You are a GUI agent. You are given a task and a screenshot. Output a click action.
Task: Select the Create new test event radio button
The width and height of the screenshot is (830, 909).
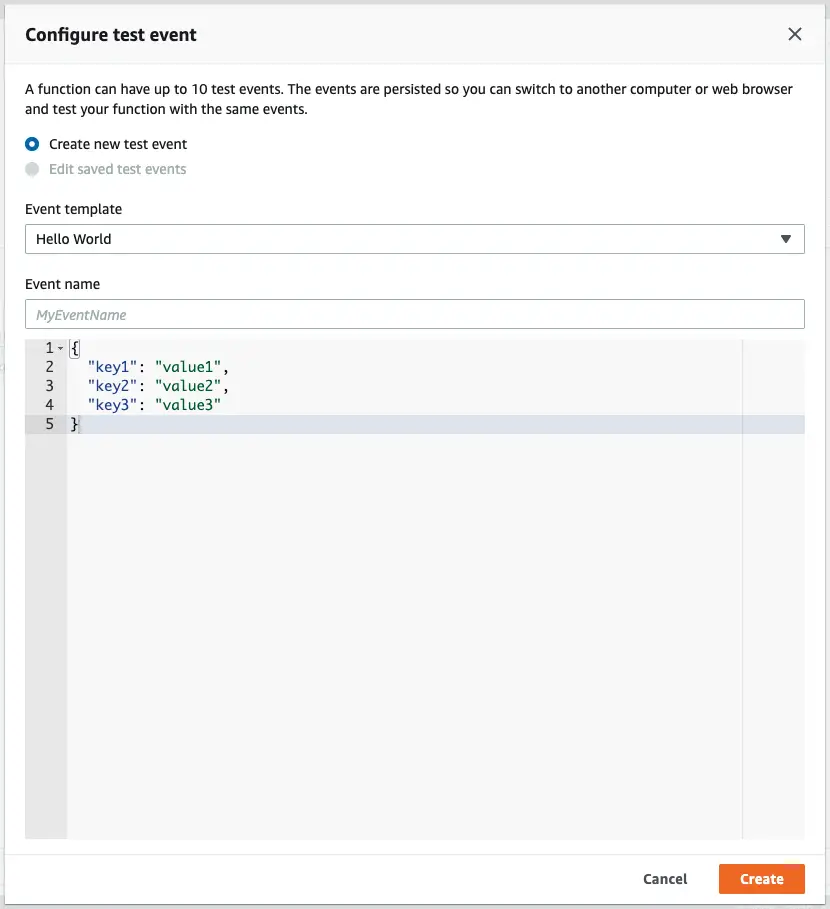tap(30, 144)
